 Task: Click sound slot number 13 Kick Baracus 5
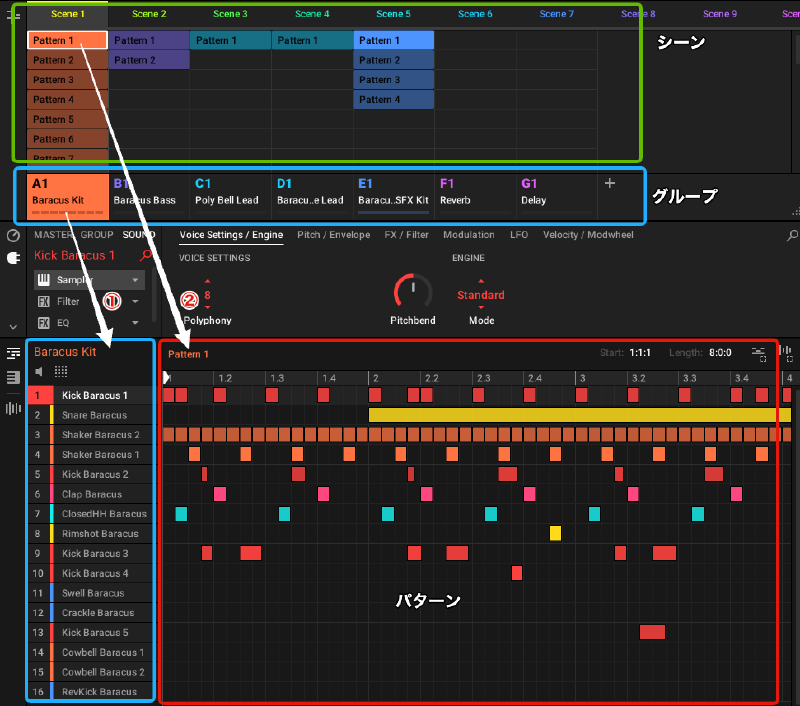[x=38, y=633]
